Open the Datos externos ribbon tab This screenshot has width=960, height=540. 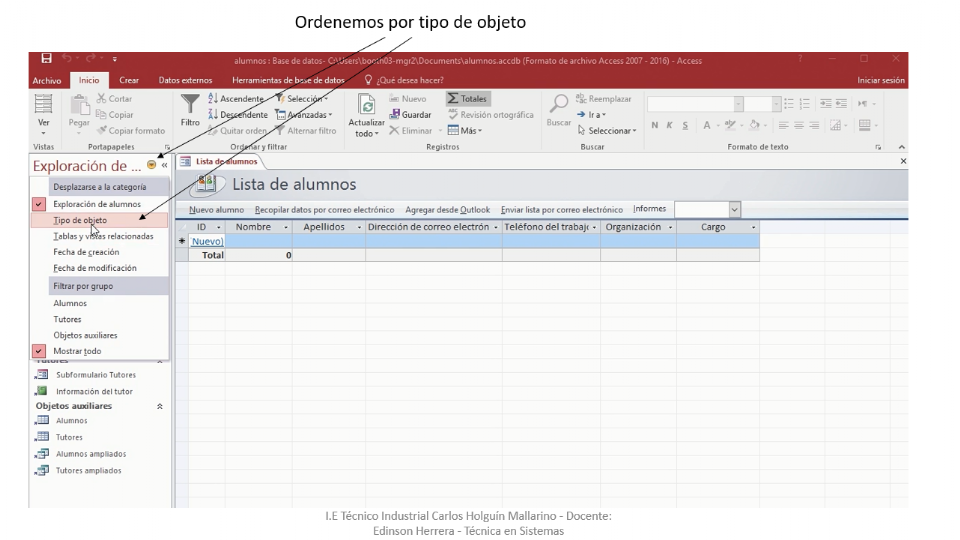185,80
